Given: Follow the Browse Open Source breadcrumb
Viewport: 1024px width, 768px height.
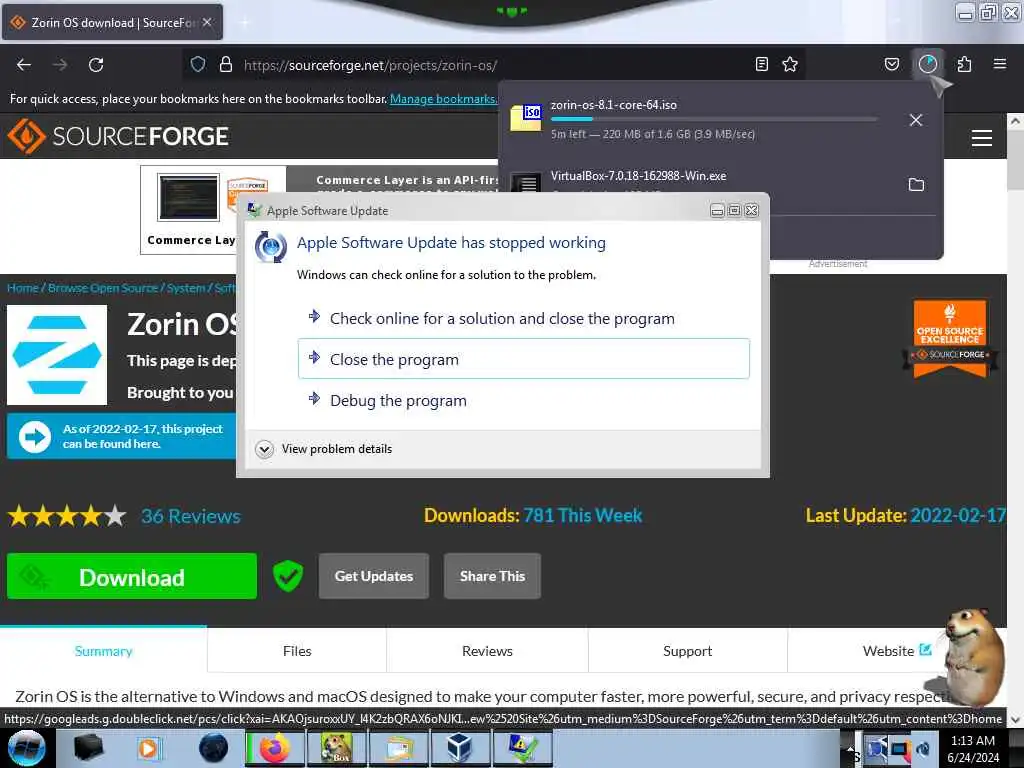Looking at the screenshot, I should (103, 288).
